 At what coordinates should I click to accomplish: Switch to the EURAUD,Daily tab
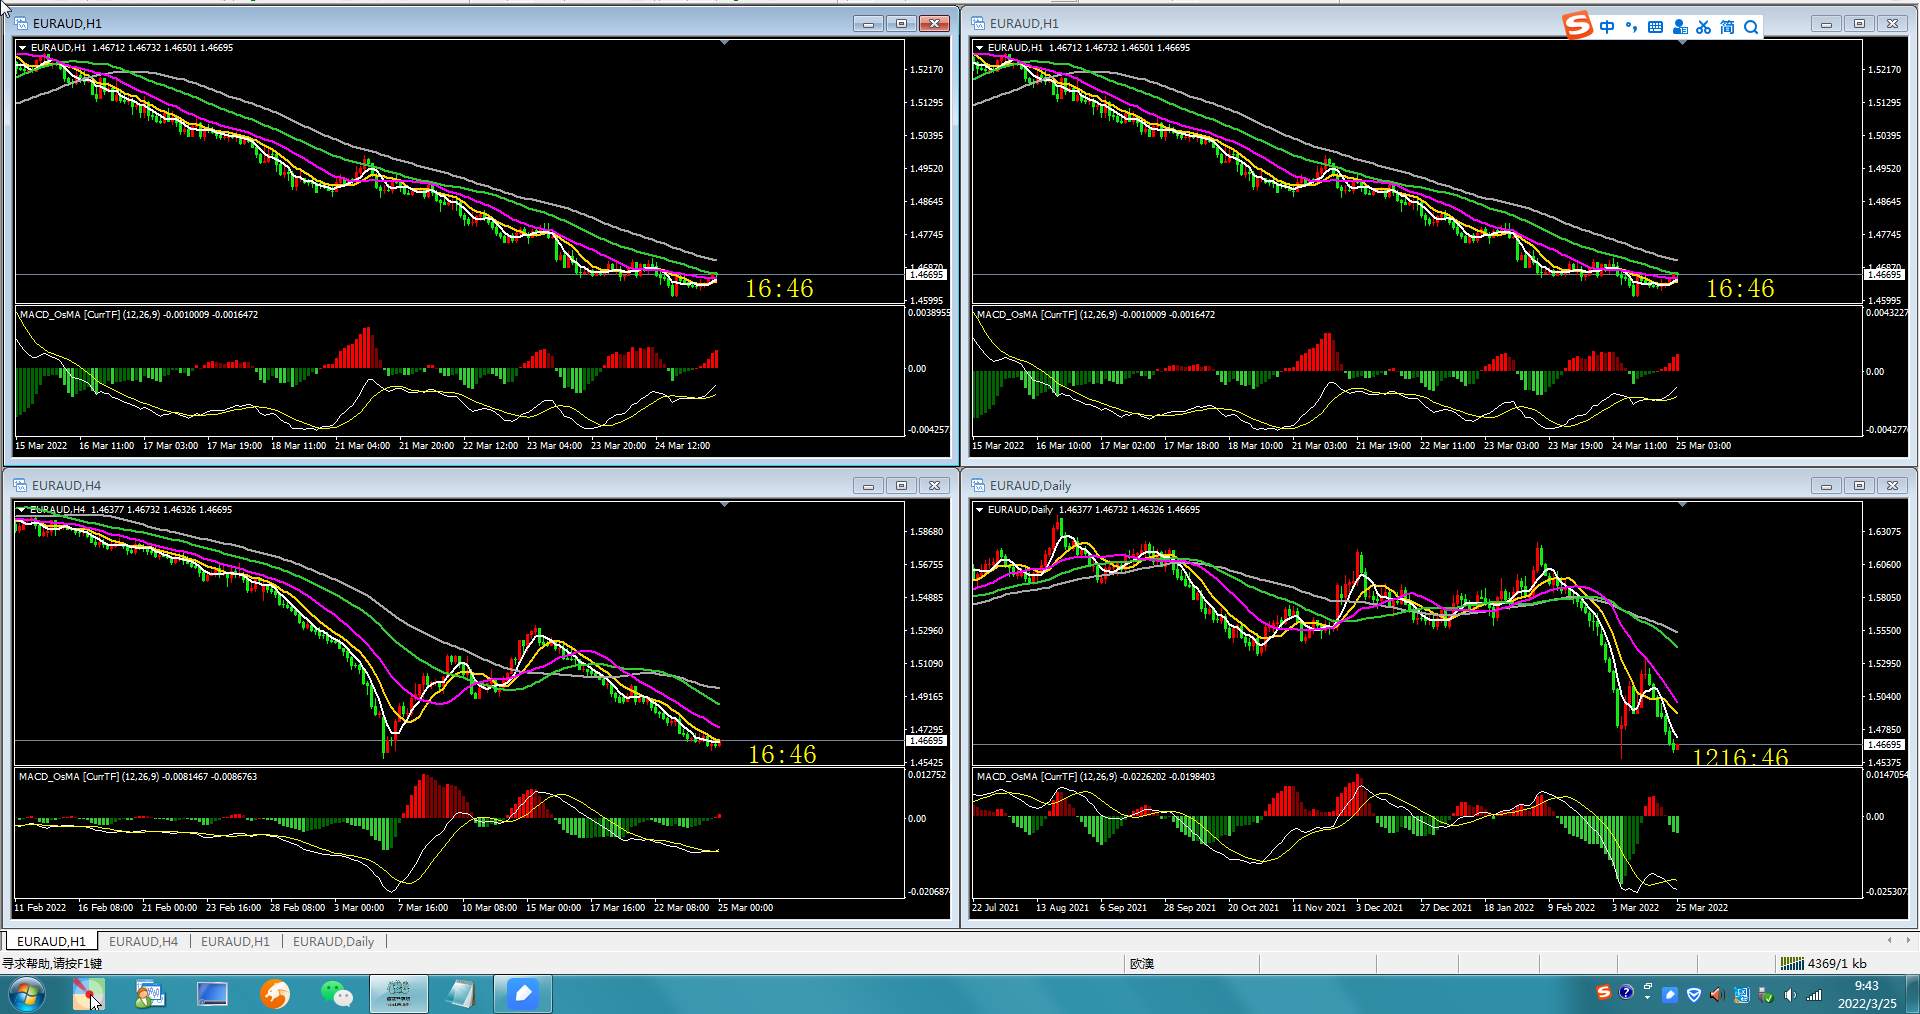[333, 941]
